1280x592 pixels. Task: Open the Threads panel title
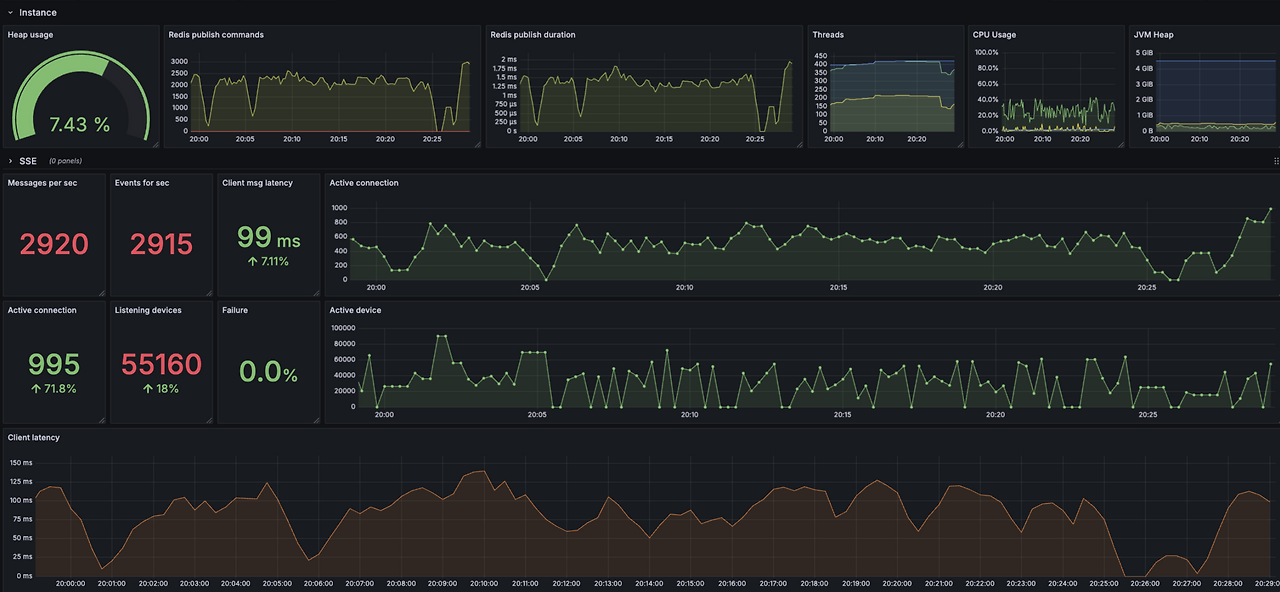[828, 35]
